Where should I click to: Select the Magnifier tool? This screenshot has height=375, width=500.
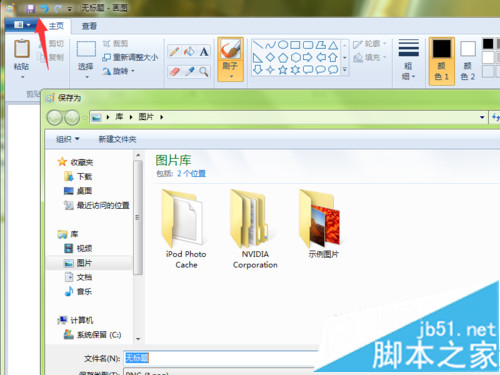click(204, 71)
